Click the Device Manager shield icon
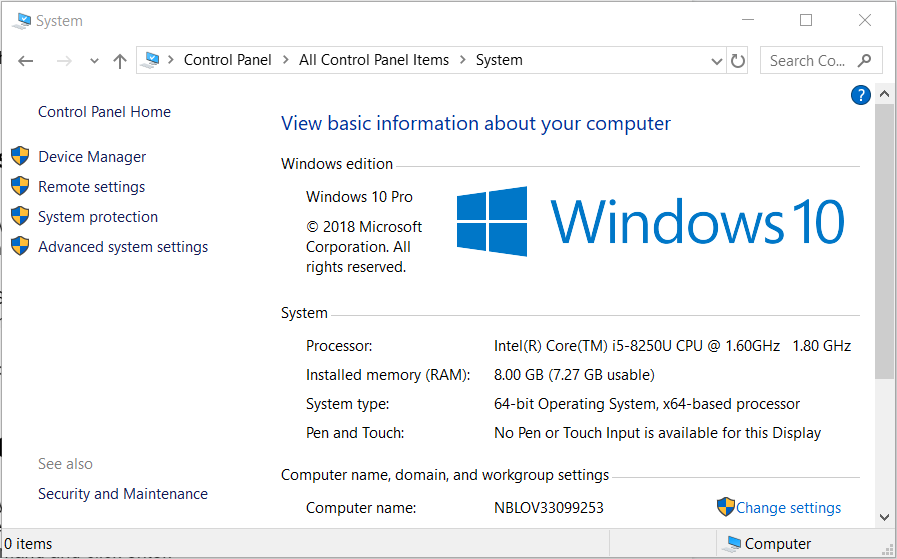Viewport: 897px width, 559px height. point(20,156)
